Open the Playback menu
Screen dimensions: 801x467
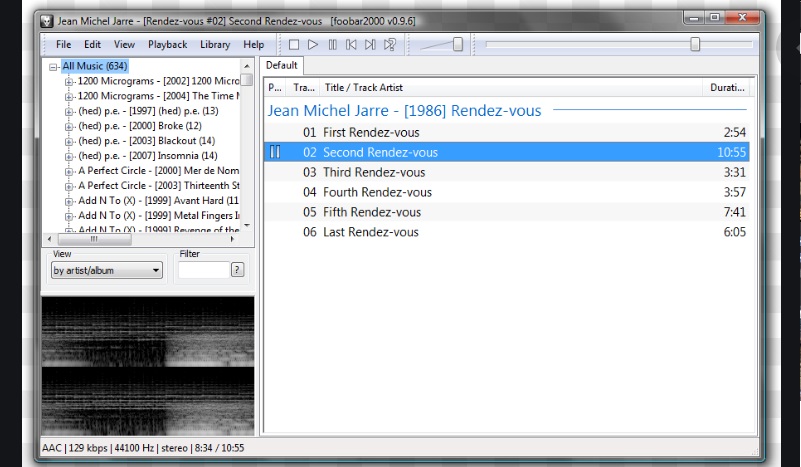167,44
